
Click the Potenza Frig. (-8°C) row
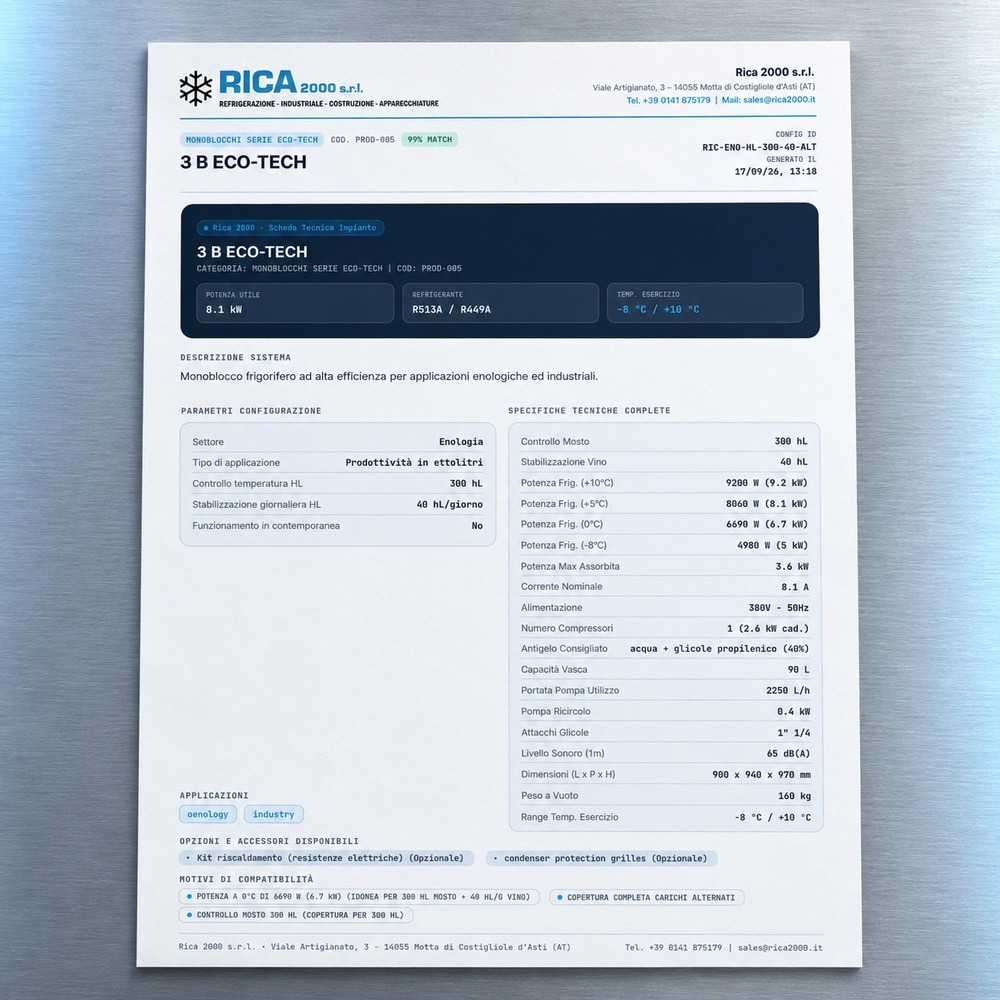(x=664, y=545)
